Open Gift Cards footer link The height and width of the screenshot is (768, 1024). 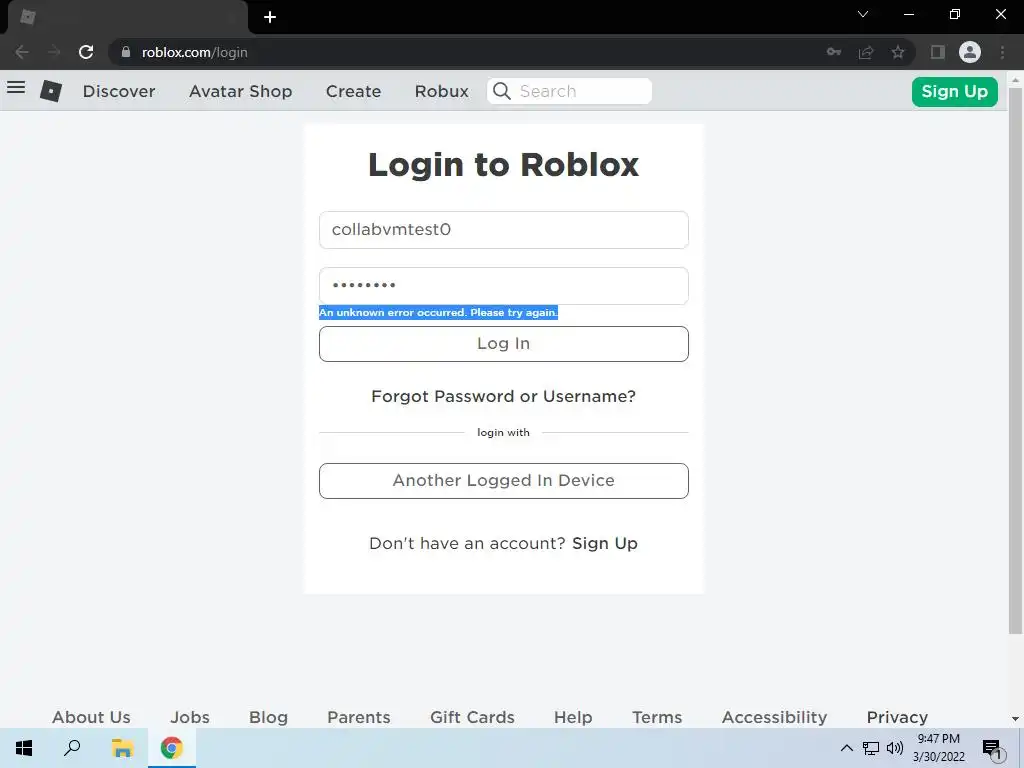(x=472, y=717)
